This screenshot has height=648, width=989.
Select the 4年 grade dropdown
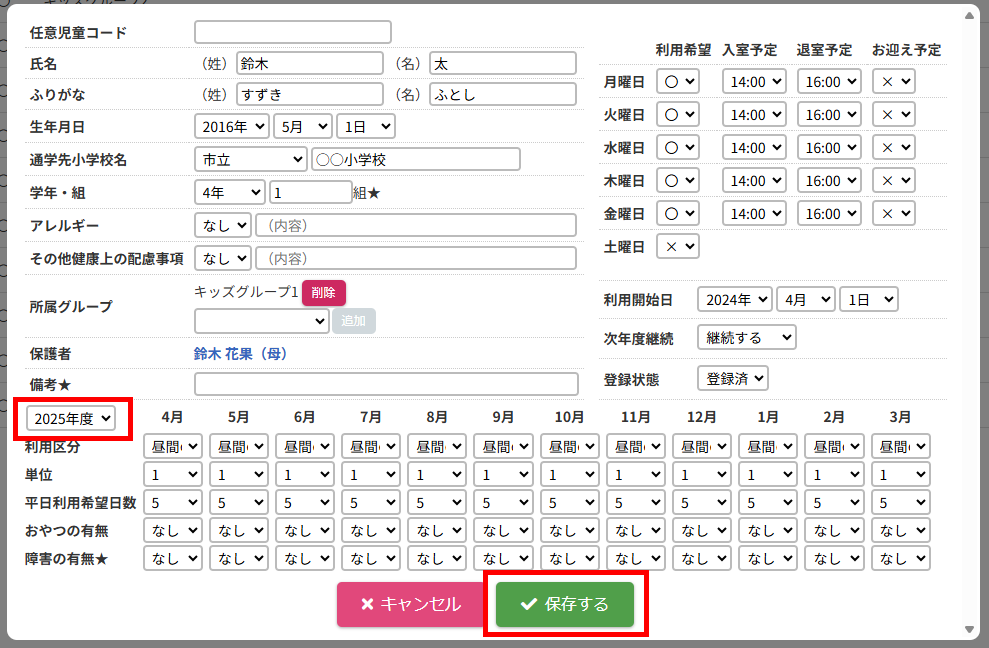point(229,192)
